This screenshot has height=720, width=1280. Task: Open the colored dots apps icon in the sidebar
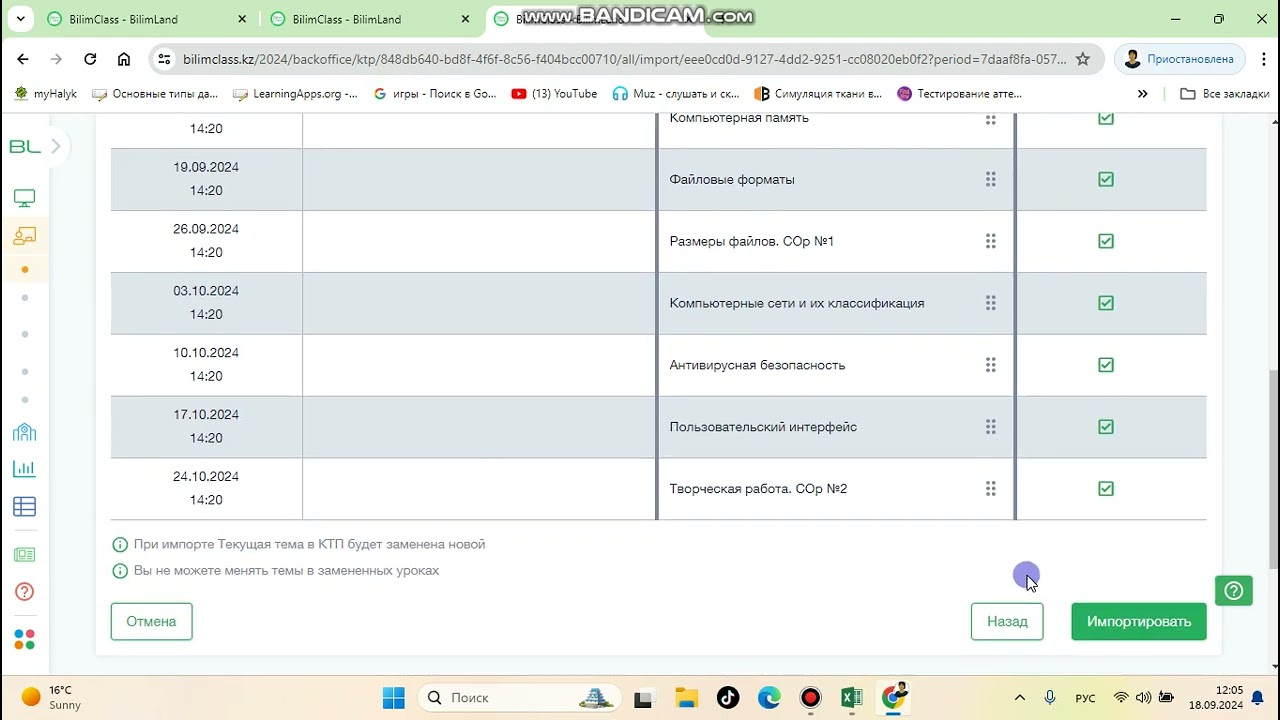(25, 640)
